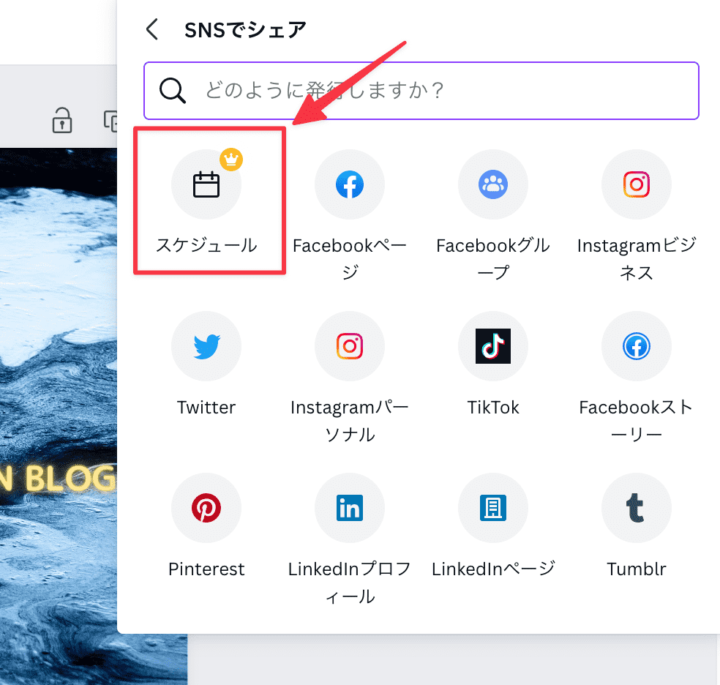Share to LinkedInプロフィール
This screenshot has width=720, height=685.
pos(349,507)
